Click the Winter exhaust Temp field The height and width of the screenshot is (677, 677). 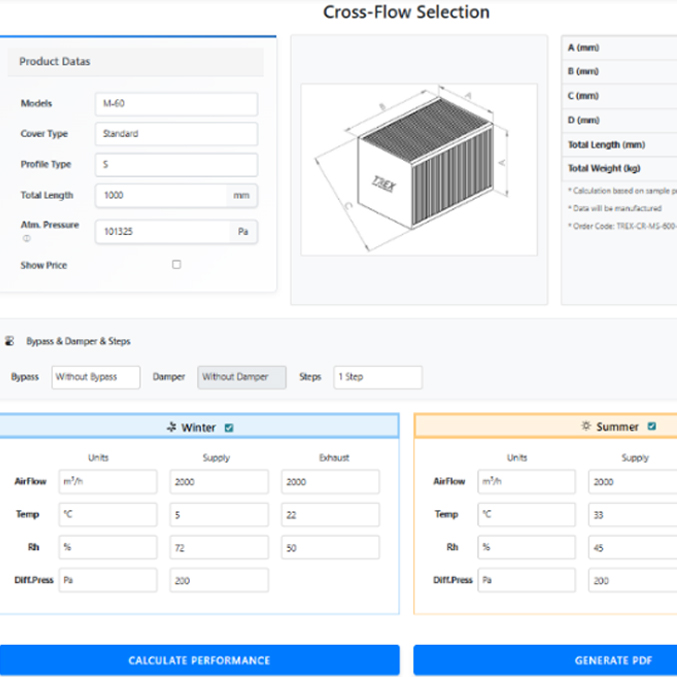tap(329, 514)
